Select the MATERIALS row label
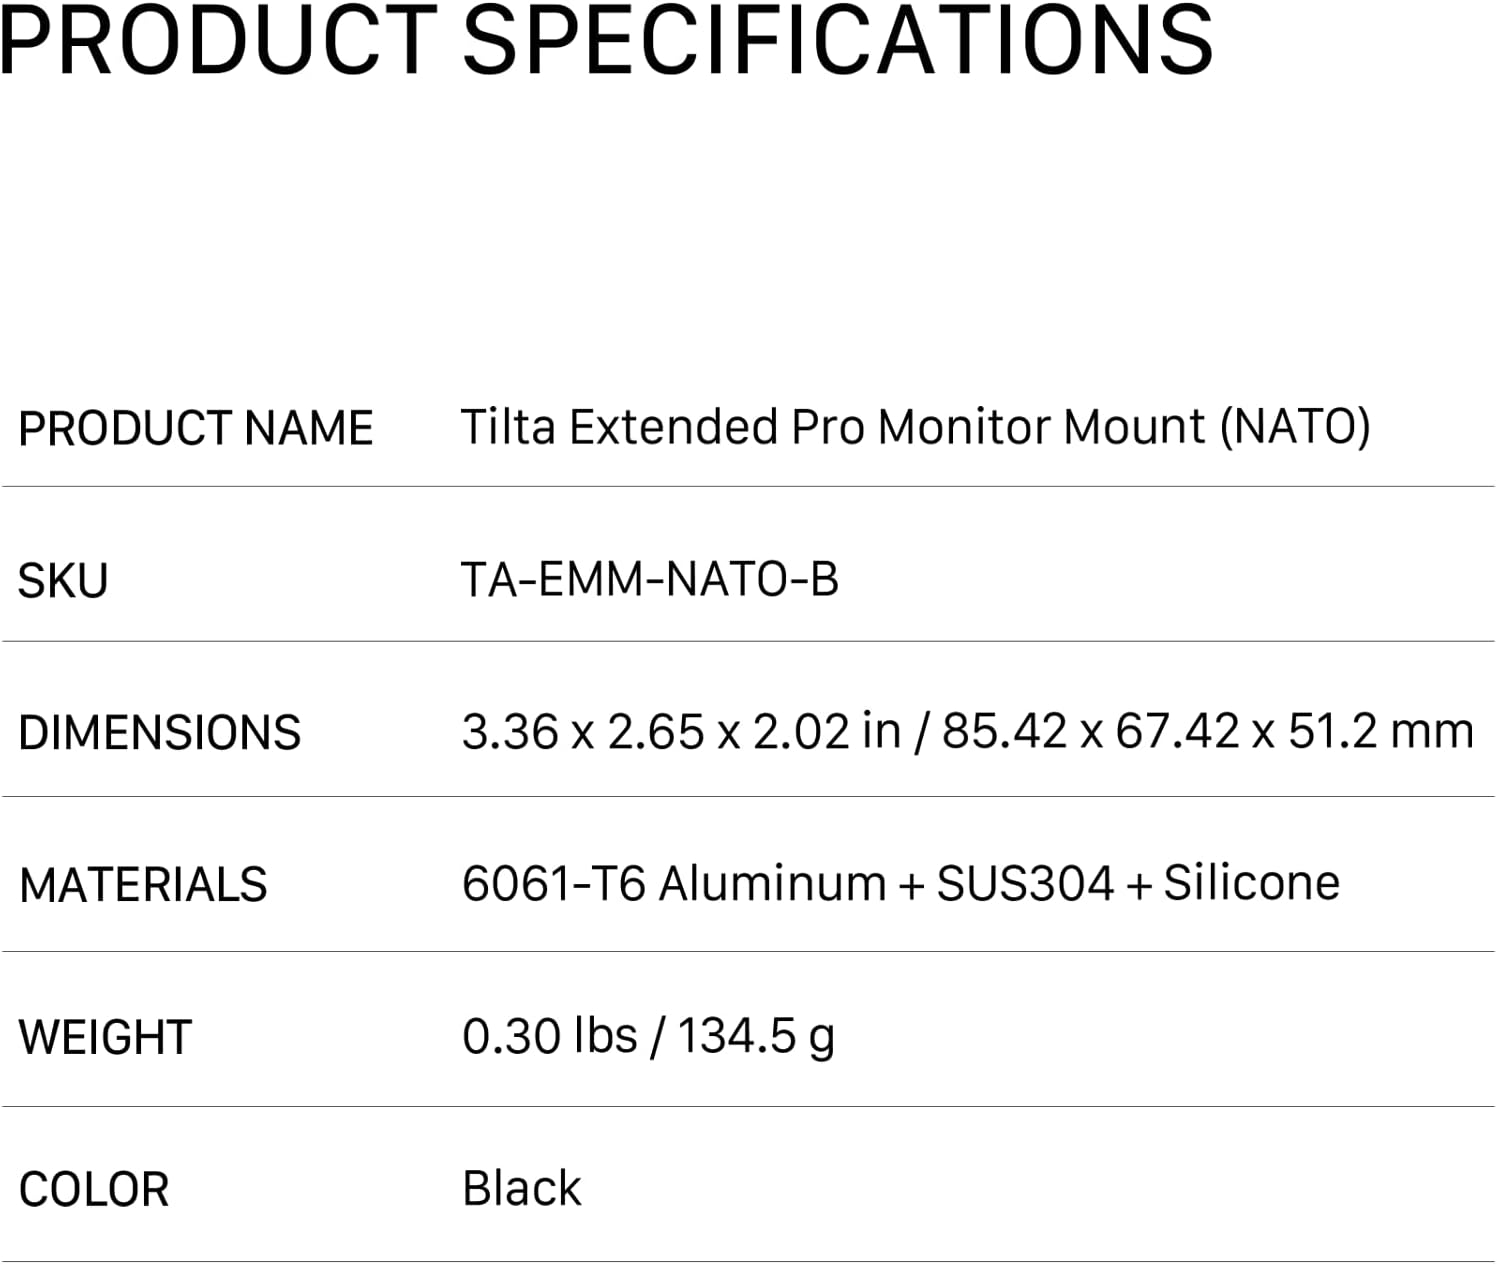 pyautogui.click(x=144, y=887)
